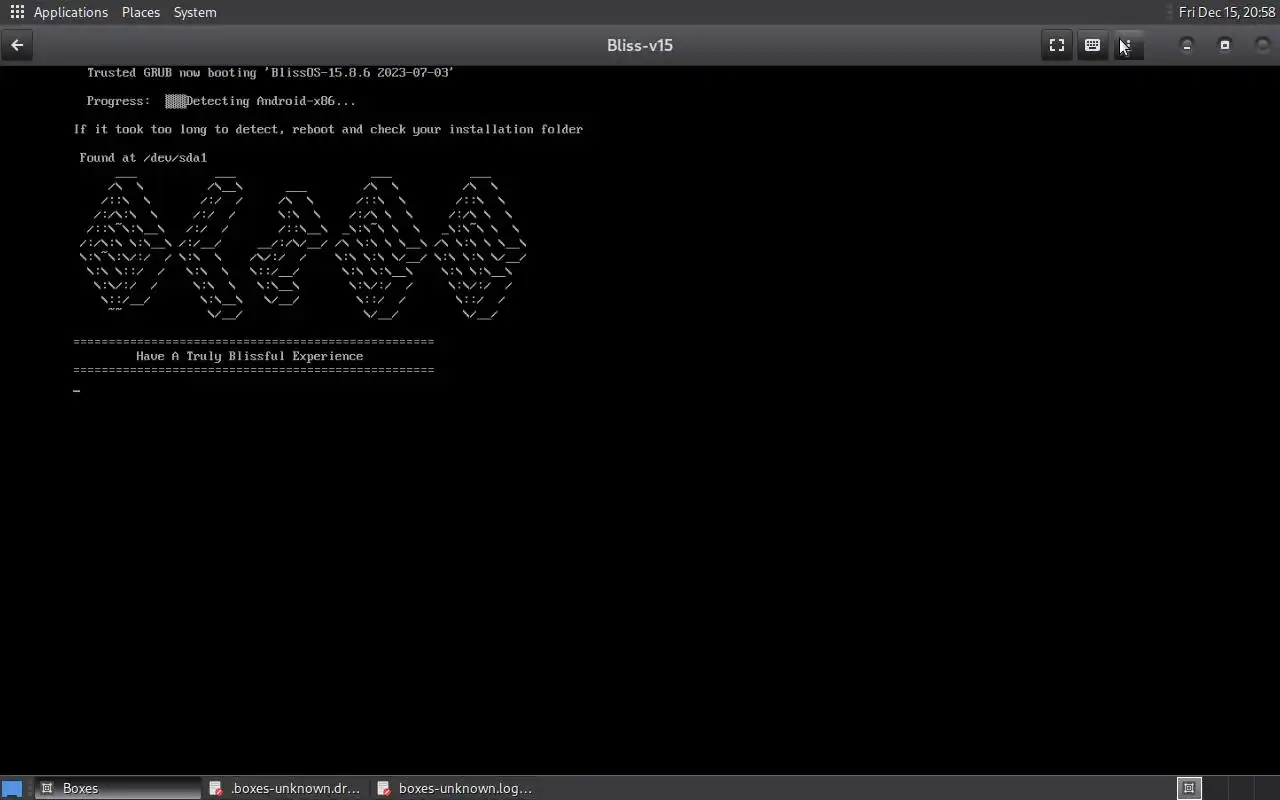Screen dimensions: 1280x800
Task: Maximize the Boxes window
Action: [1225, 45]
